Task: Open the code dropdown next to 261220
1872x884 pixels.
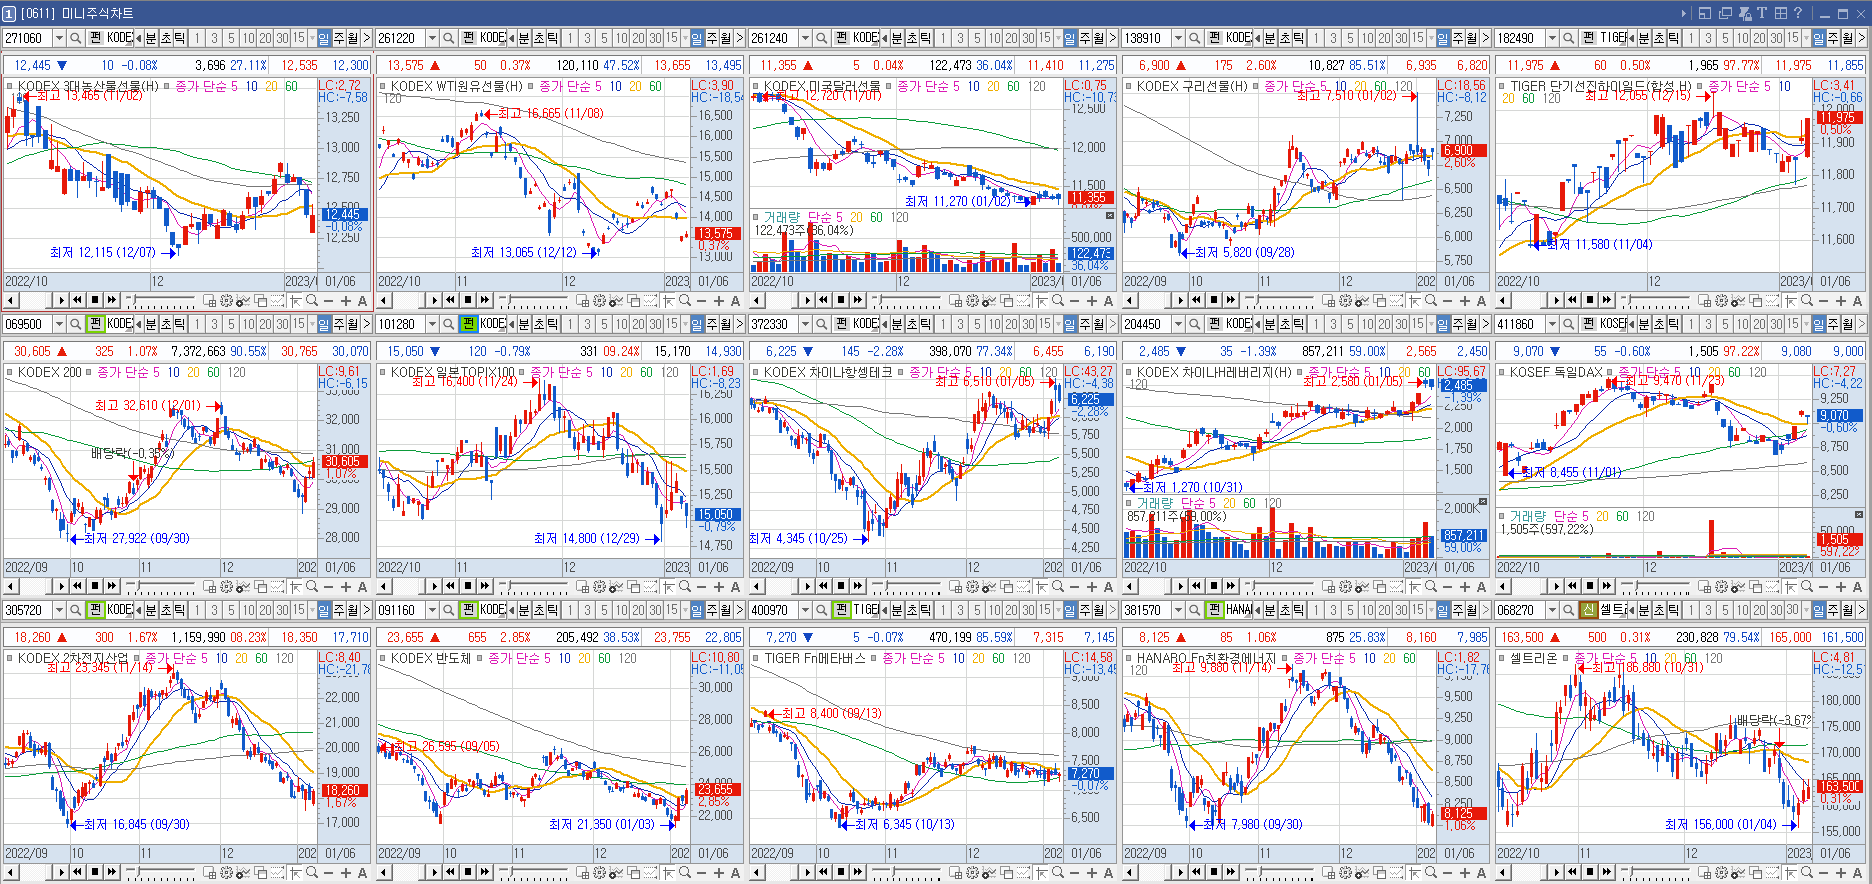Action: click(x=432, y=38)
